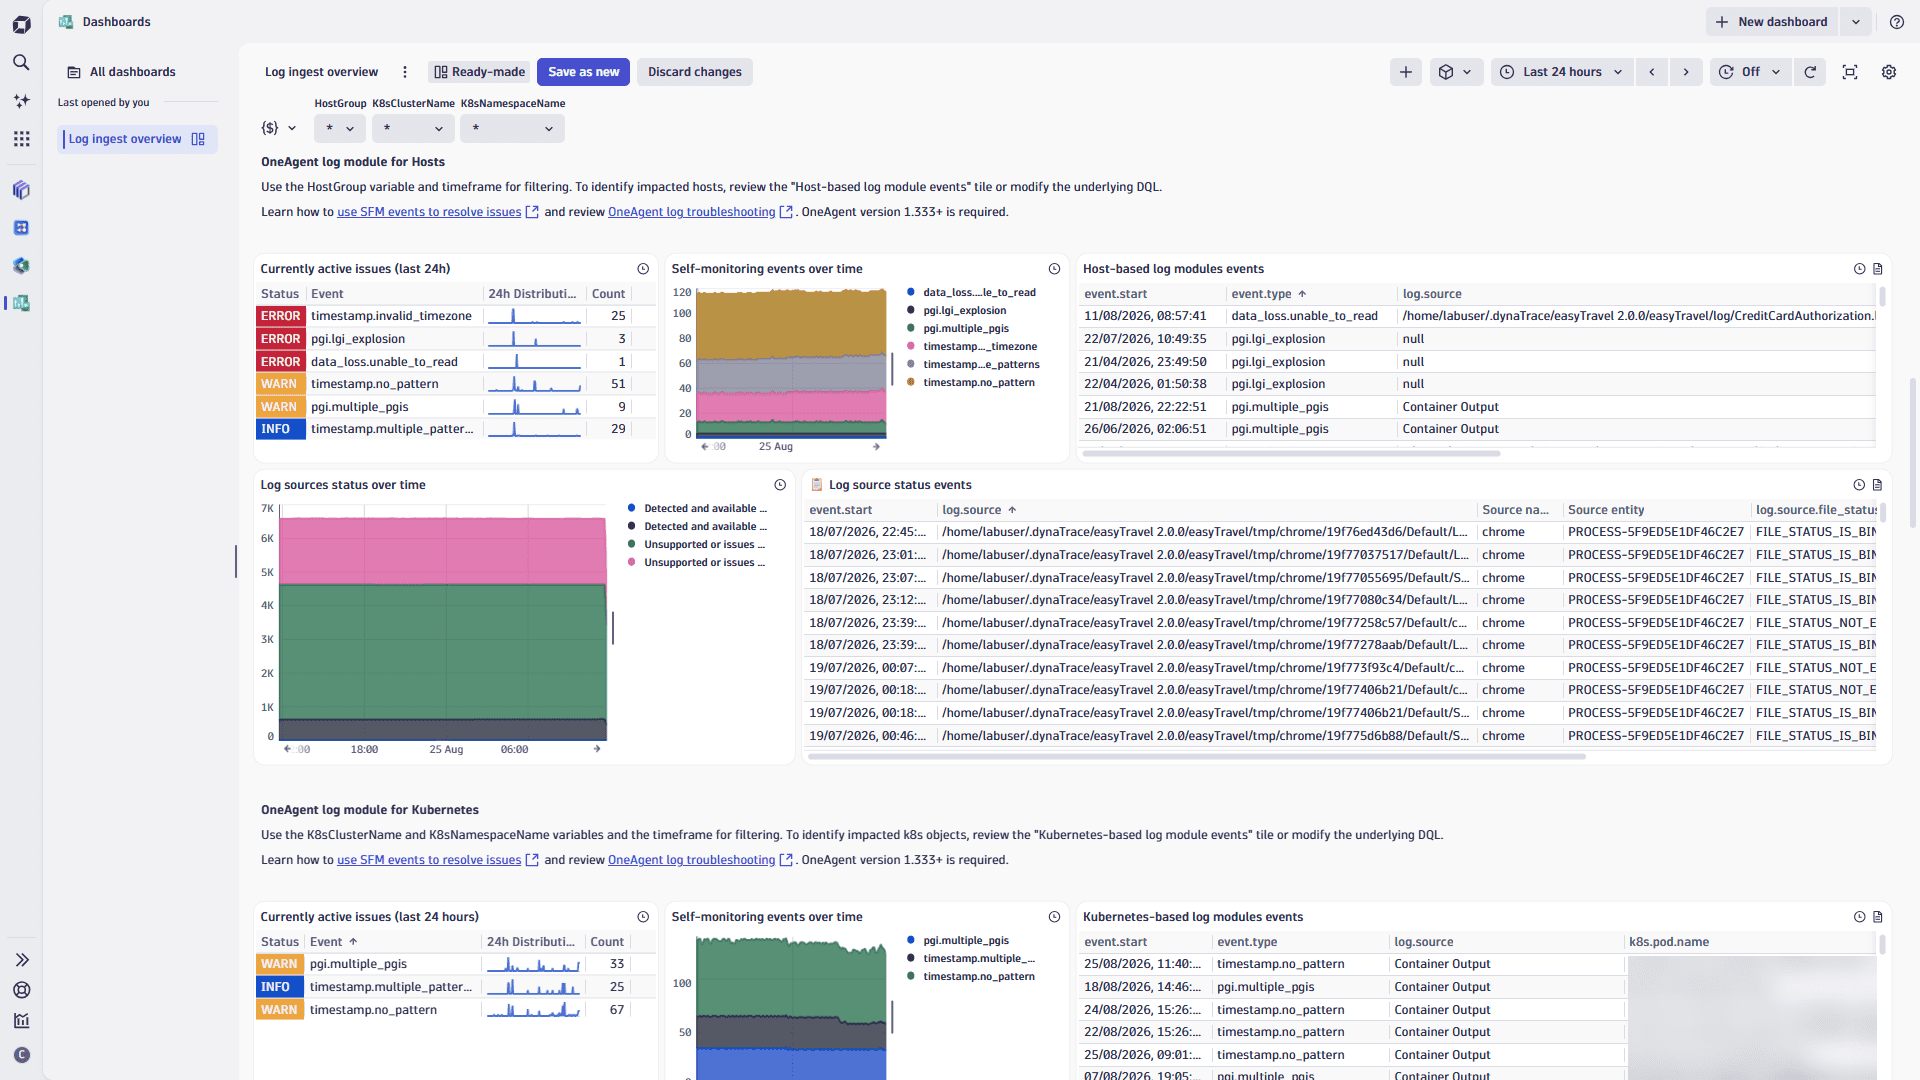The height and width of the screenshot is (1080, 1920).
Task: Open the support icon in sidebar bottom
Action: pyautogui.click(x=21, y=990)
